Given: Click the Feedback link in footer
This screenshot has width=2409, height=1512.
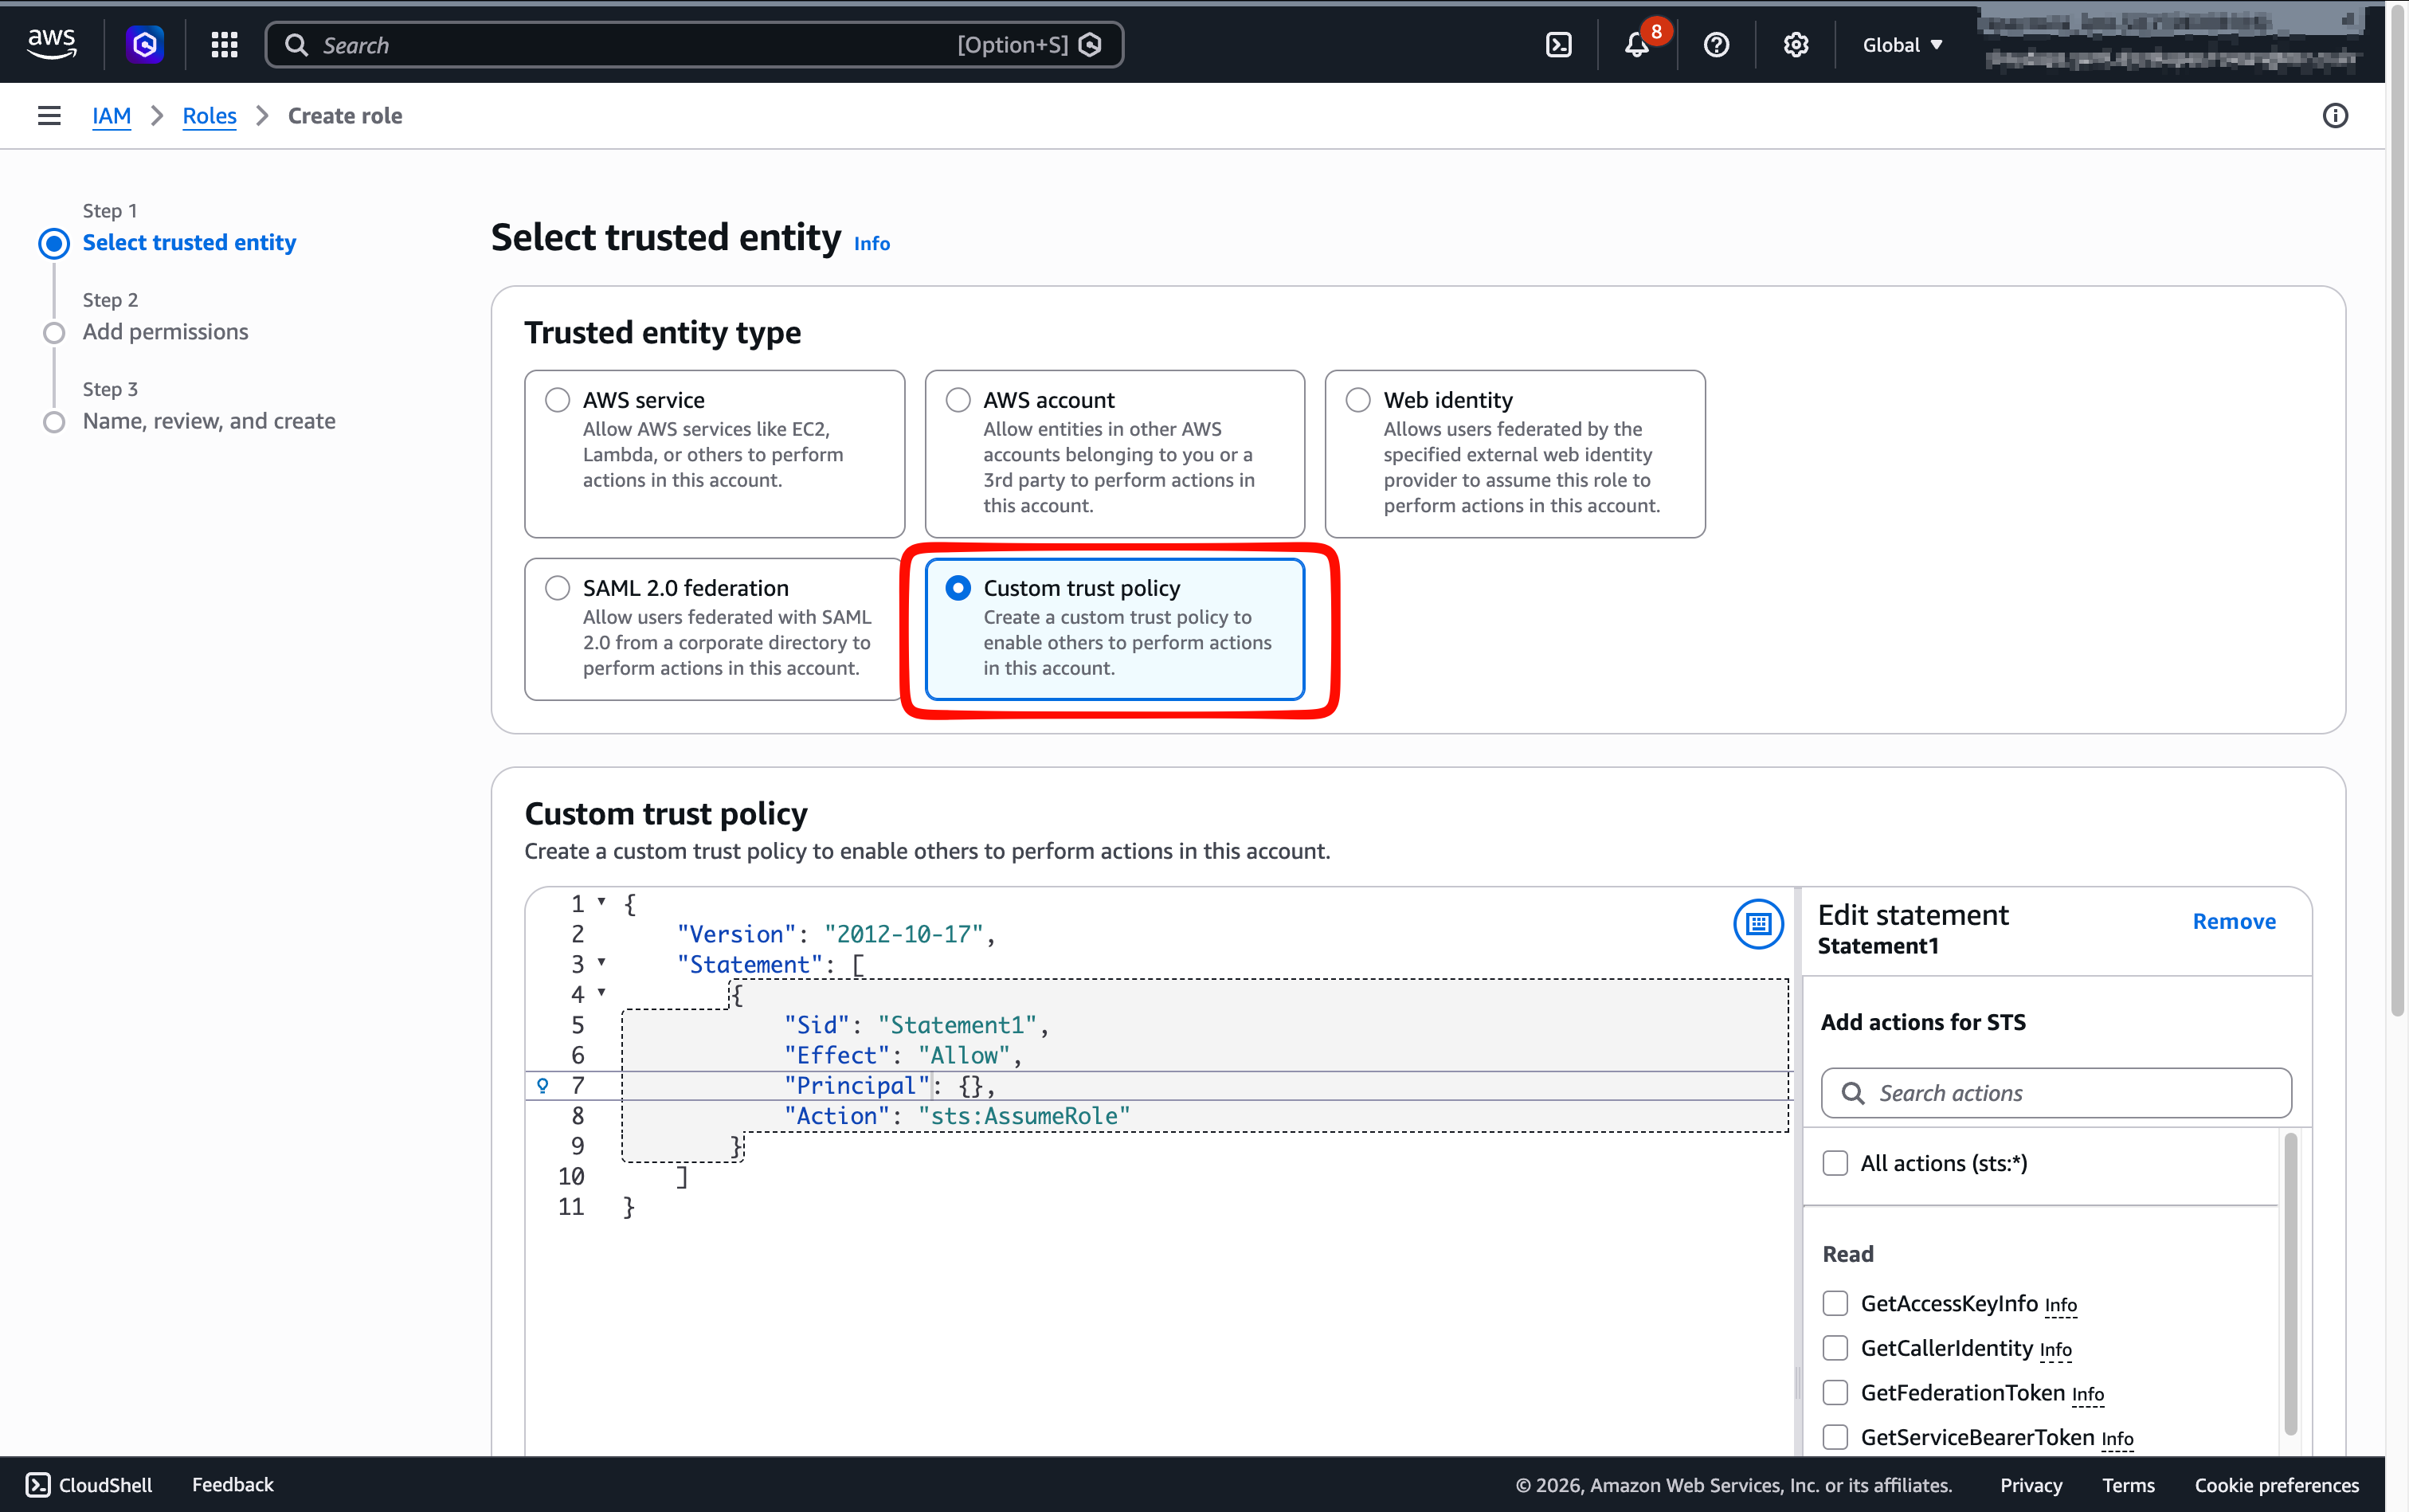Looking at the screenshot, I should tap(232, 1485).
